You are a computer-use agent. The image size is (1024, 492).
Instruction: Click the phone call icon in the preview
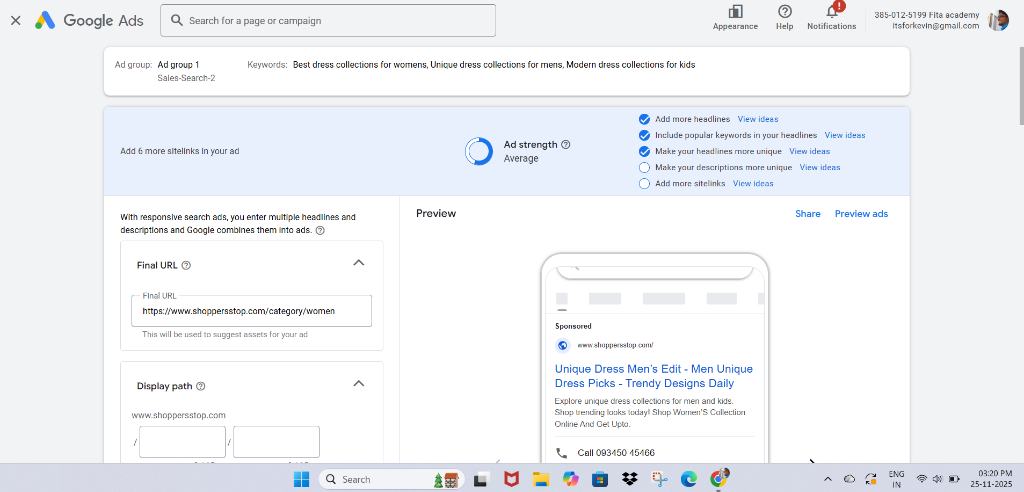click(x=562, y=452)
